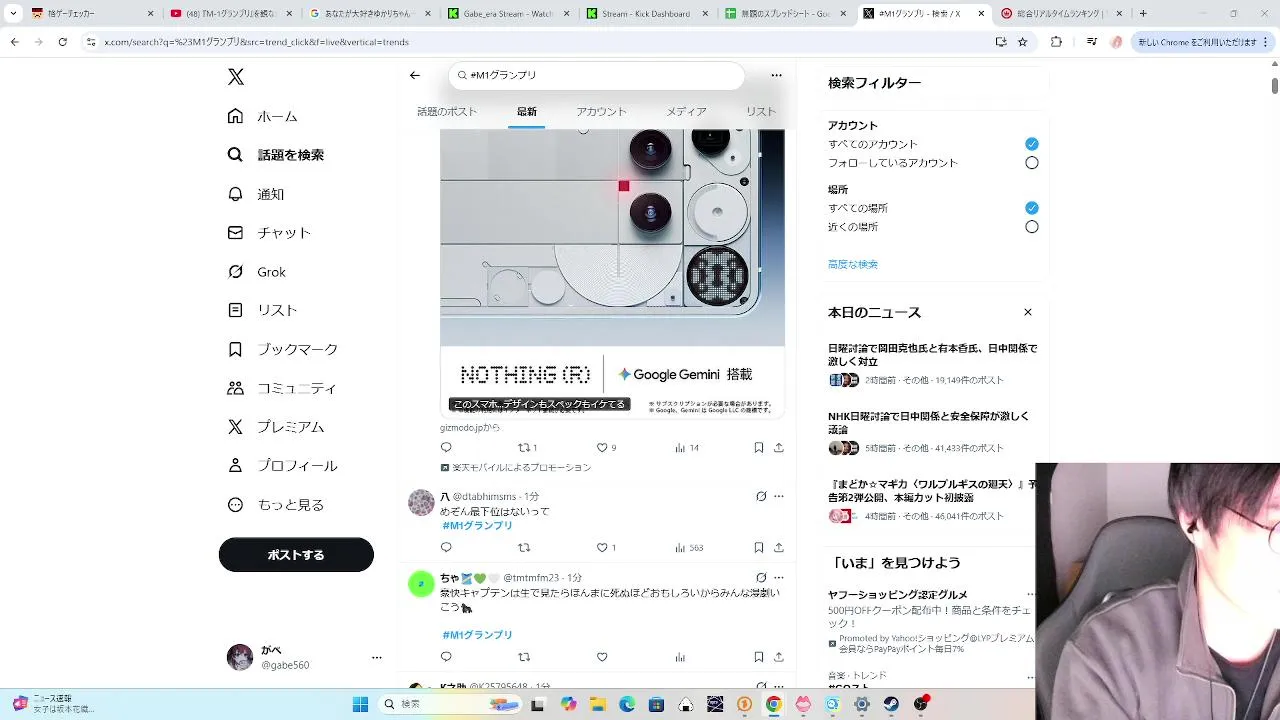The height and width of the screenshot is (720, 1280).
Task: Open Explore (話題を検索) in the sidebar
Action: click(276, 155)
